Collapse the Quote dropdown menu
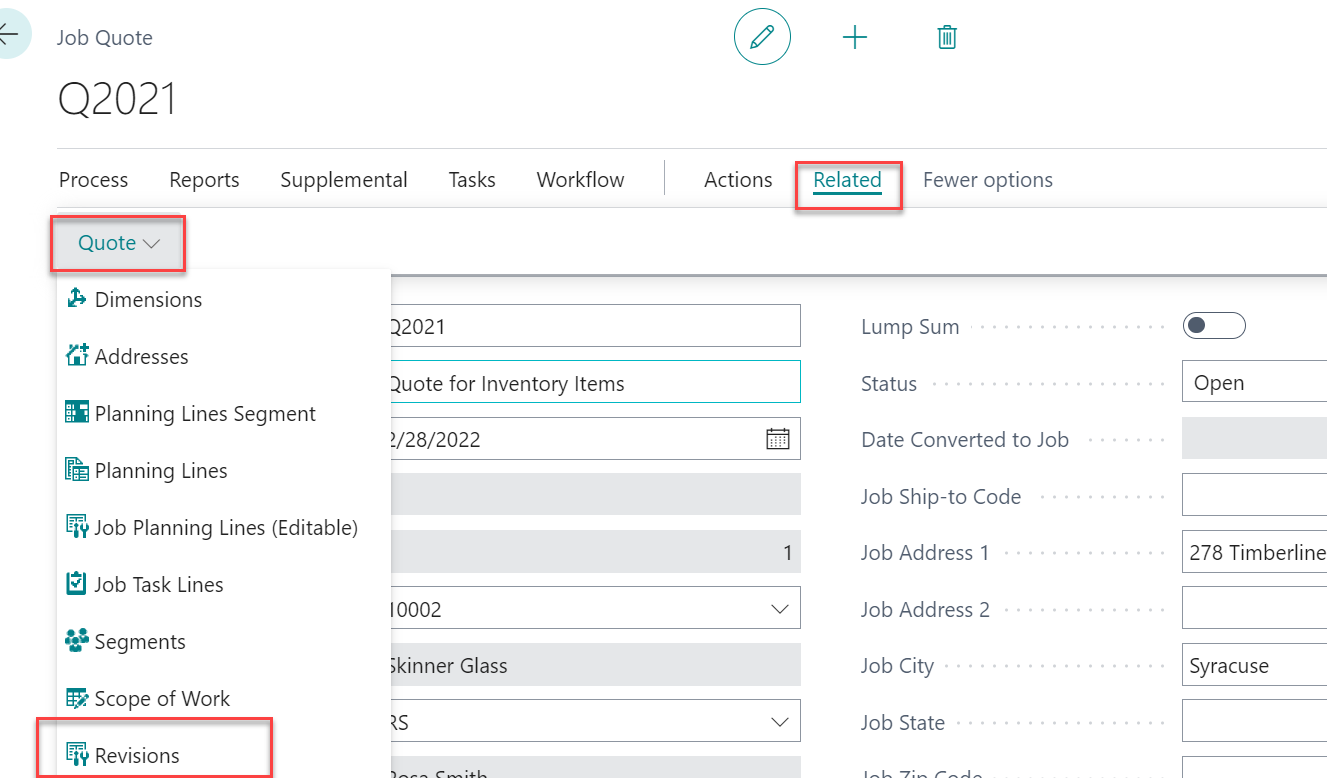Screen dimensions: 1327x778 (118, 243)
